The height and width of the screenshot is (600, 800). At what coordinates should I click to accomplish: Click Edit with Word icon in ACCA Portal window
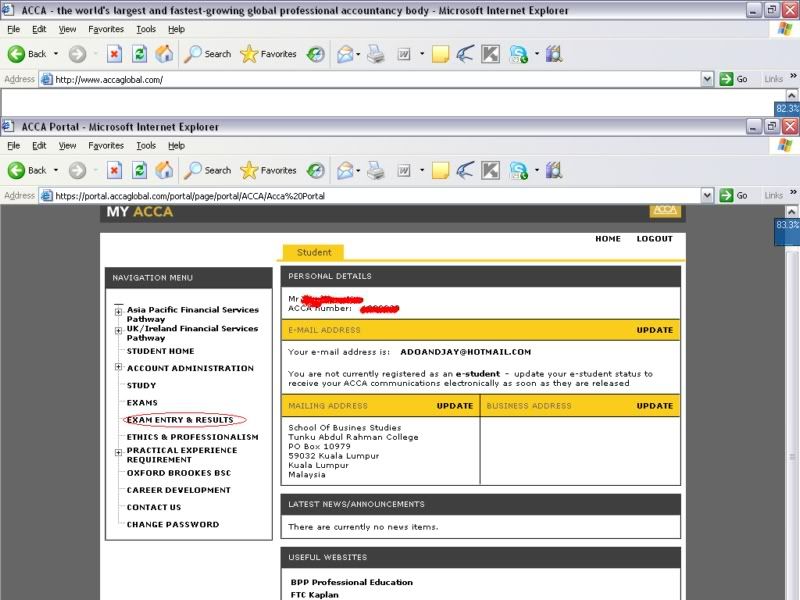pyautogui.click(x=404, y=170)
